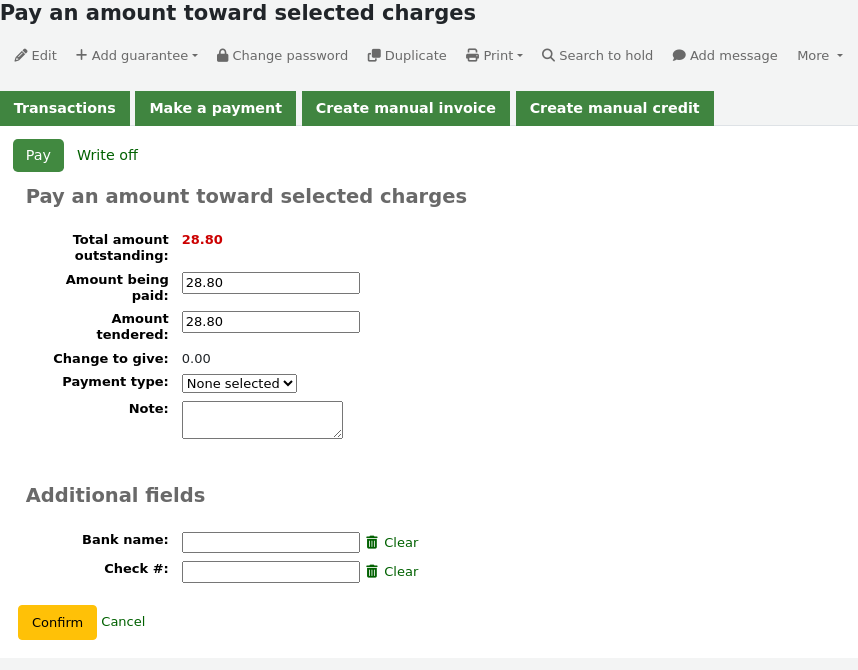Switch to the Make a payment tab
The image size is (858, 670).
coord(216,108)
